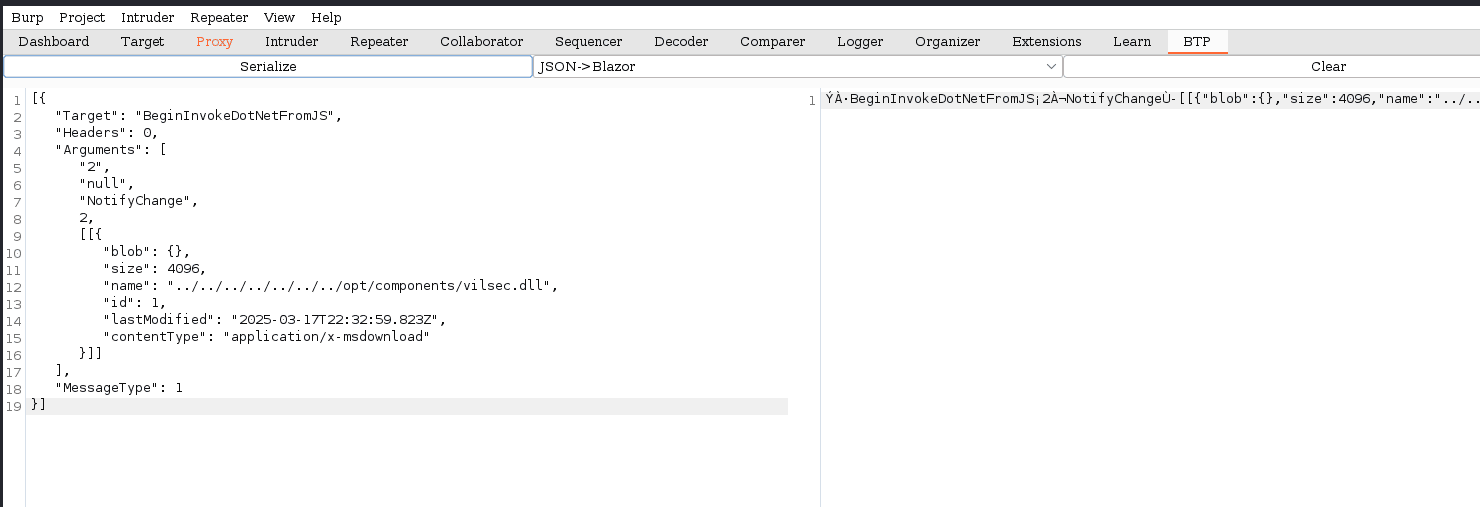Switch to the Learn tab
Screen dimensions: 1480x507
(x=1132, y=41)
